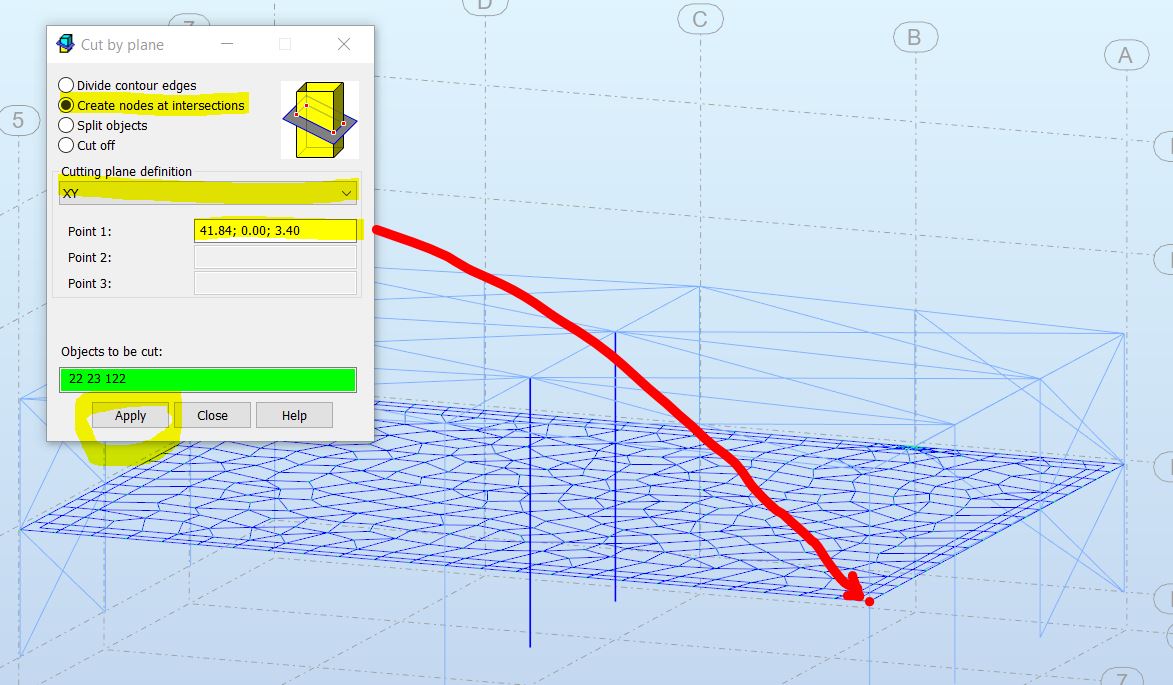
Task: Click the highlighted Point 1 coordinates field
Action: pos(275,230)
